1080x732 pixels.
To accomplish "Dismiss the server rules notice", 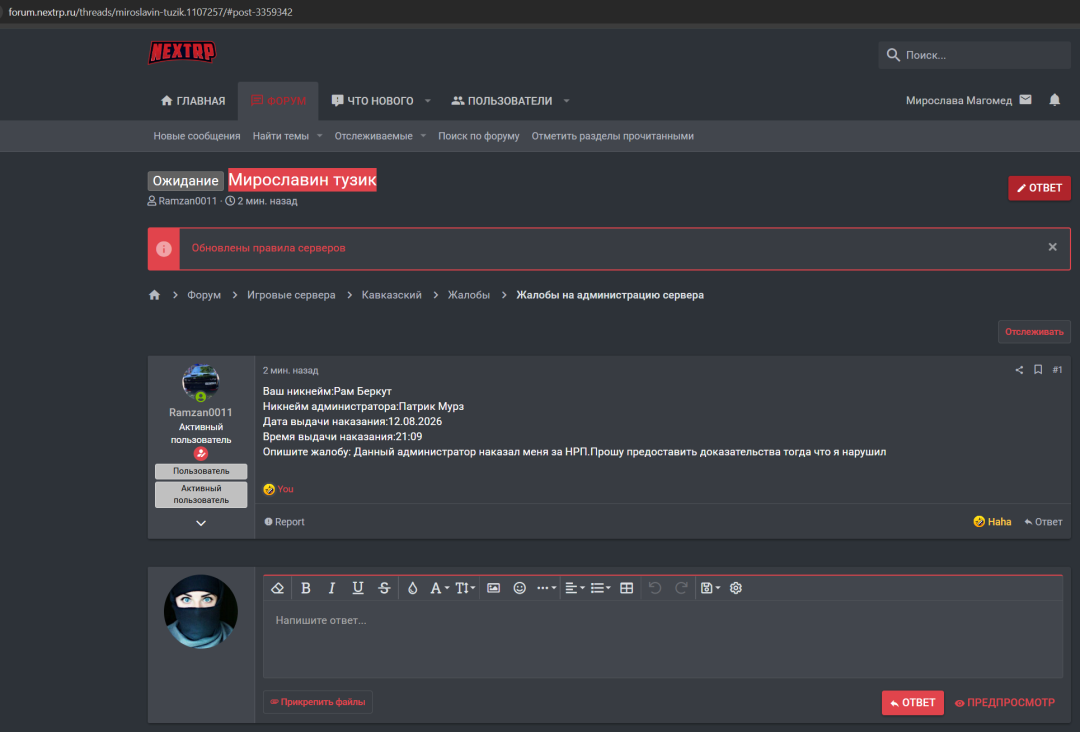I will click(1052, 247).
